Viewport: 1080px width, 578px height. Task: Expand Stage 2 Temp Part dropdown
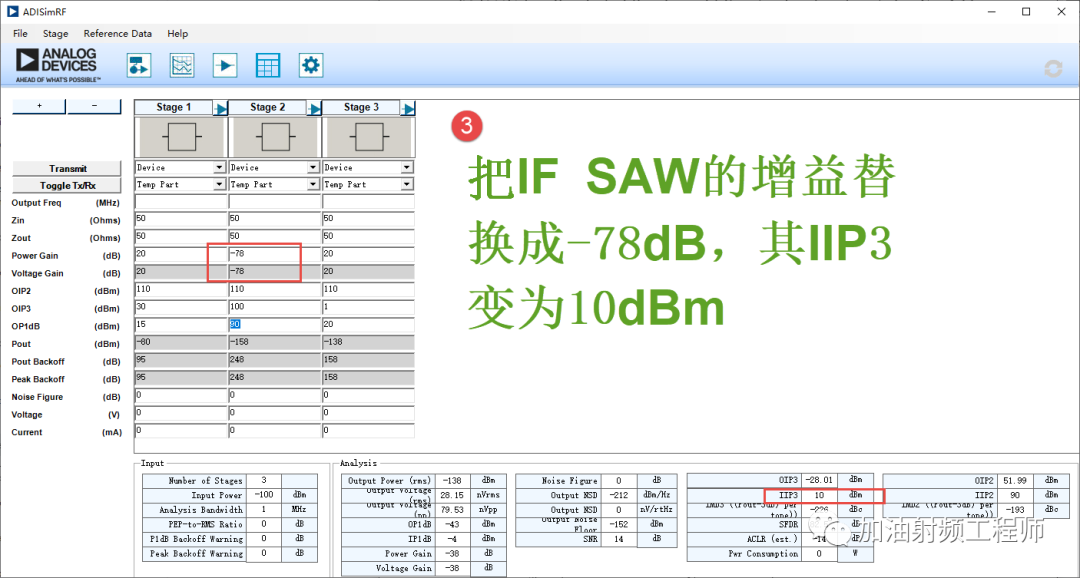point(313,185)
